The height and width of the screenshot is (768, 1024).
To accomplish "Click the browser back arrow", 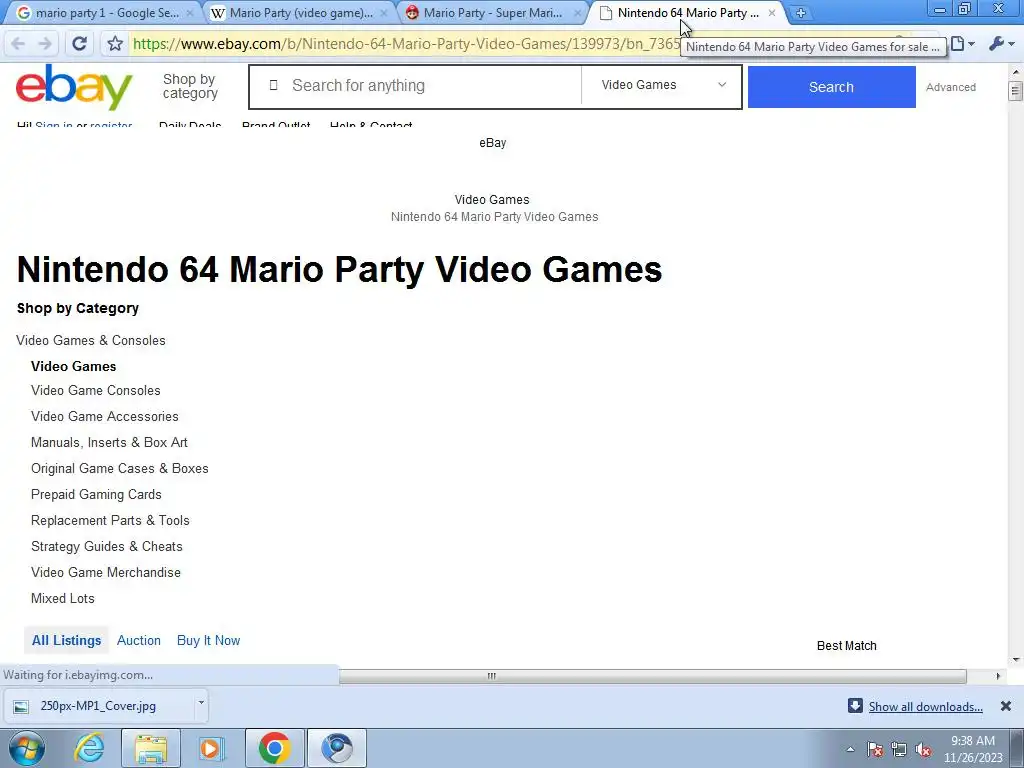I will [18, 44].
